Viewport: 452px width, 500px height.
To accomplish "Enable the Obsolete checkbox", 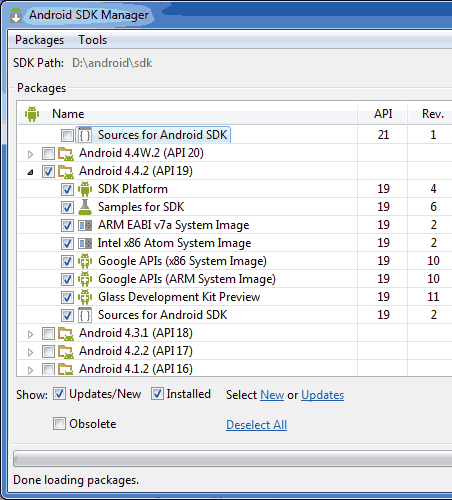I will pos(59,424).
